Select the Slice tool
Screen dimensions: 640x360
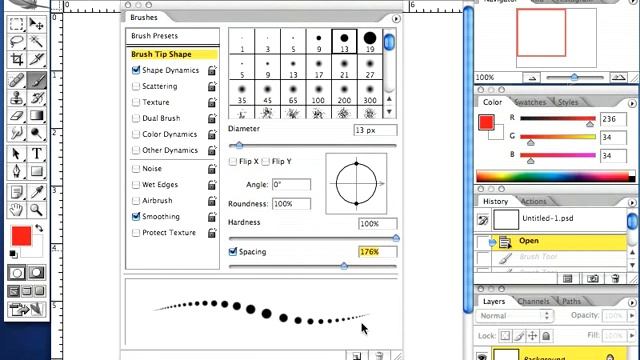click(x=36, y=59)
